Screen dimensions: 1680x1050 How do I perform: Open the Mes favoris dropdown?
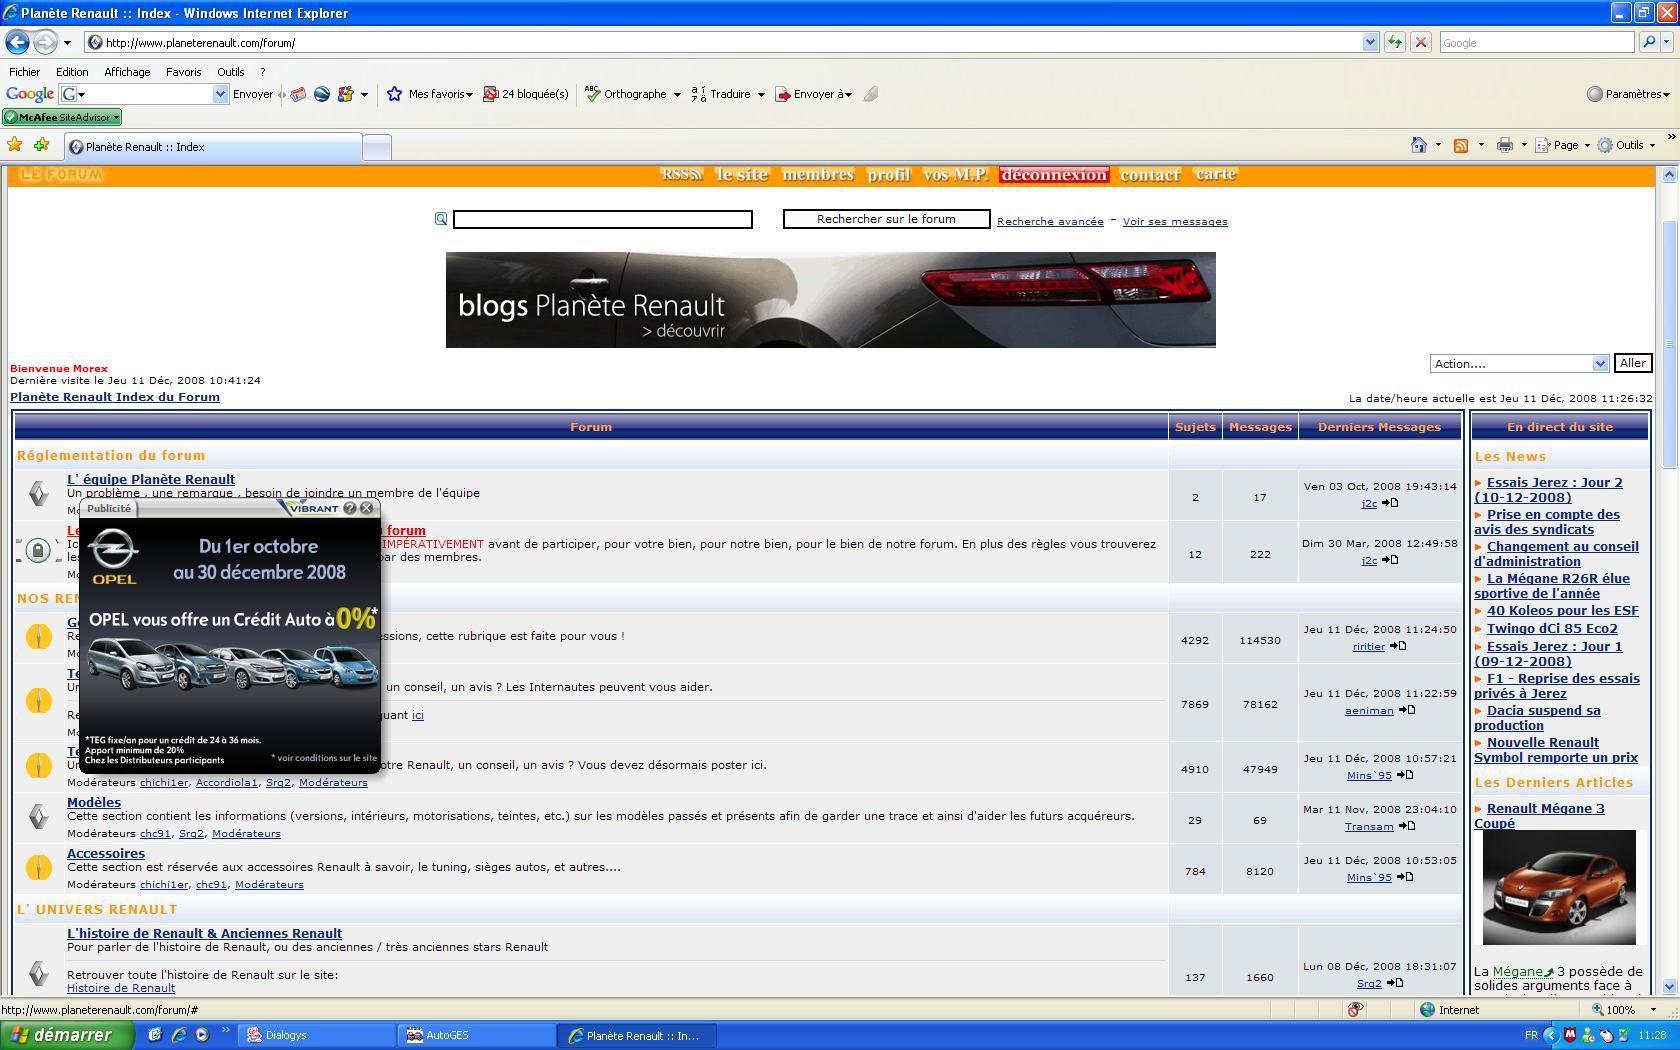(430, 94)
